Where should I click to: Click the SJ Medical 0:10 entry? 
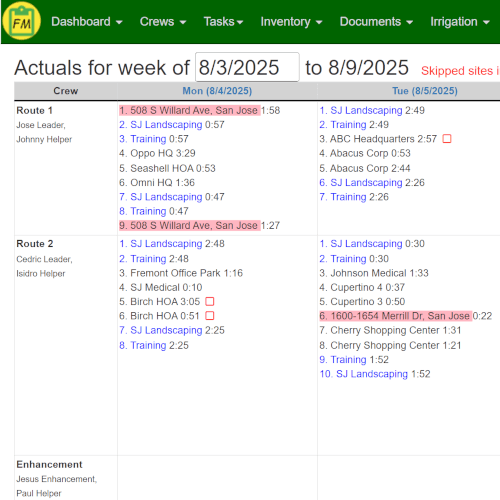coord(161,287)
